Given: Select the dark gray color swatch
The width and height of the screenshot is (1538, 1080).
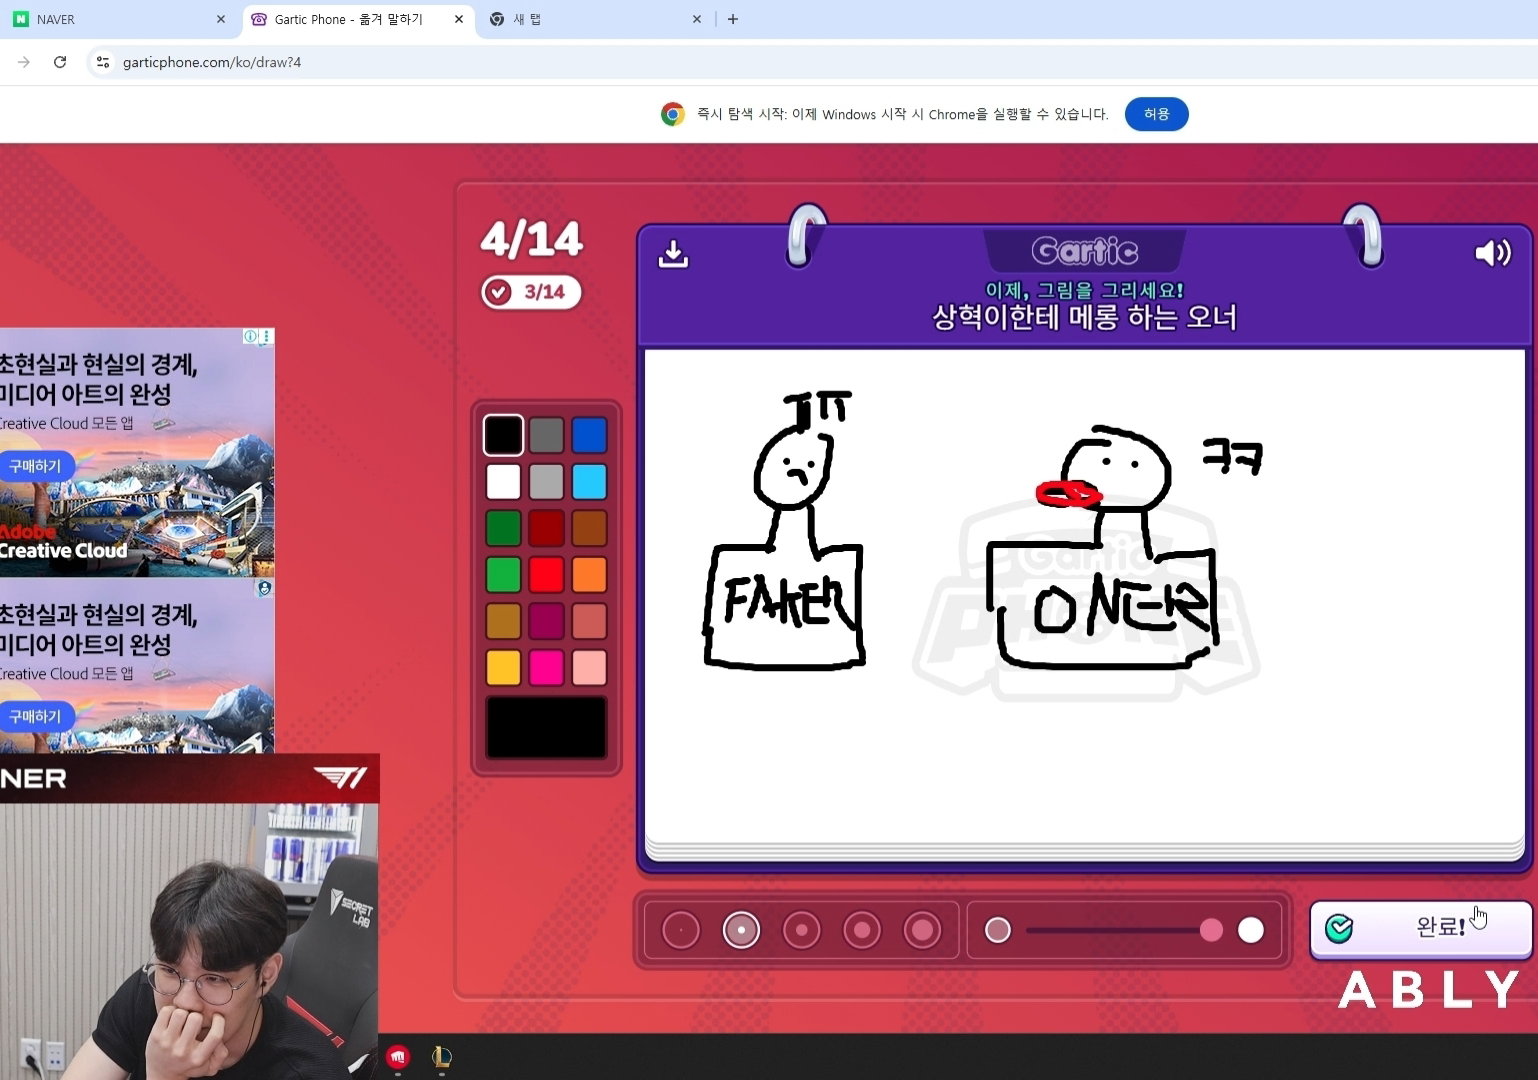Looking at the screenshot, I should pos(546,435).
